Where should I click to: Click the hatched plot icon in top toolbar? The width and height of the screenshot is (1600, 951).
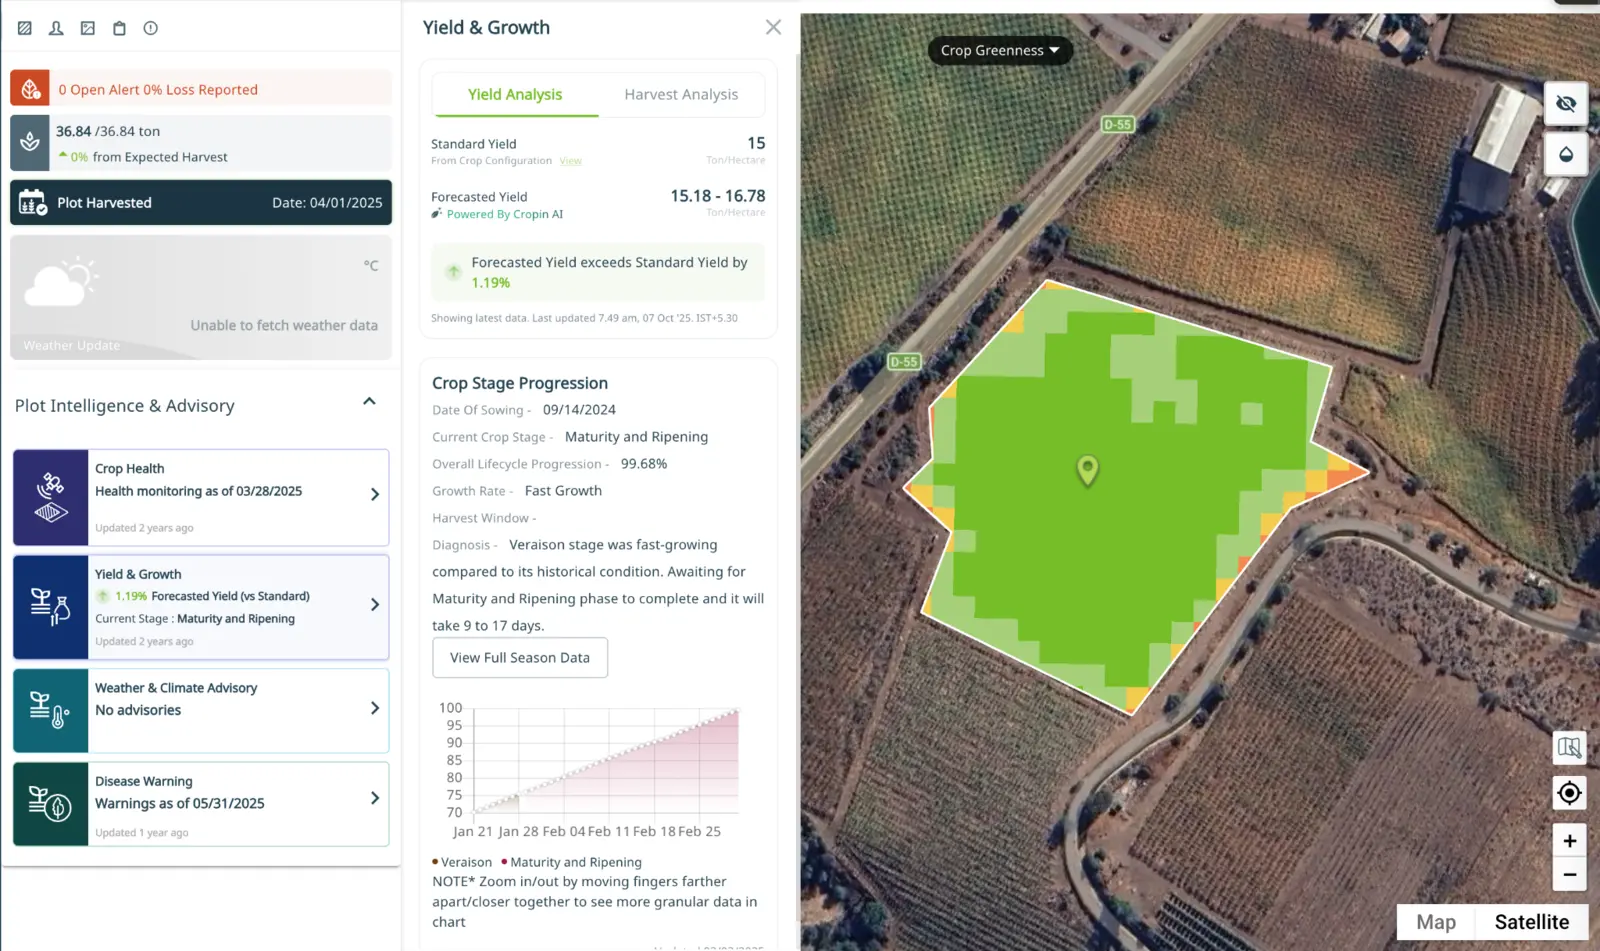tap(25, 28)
